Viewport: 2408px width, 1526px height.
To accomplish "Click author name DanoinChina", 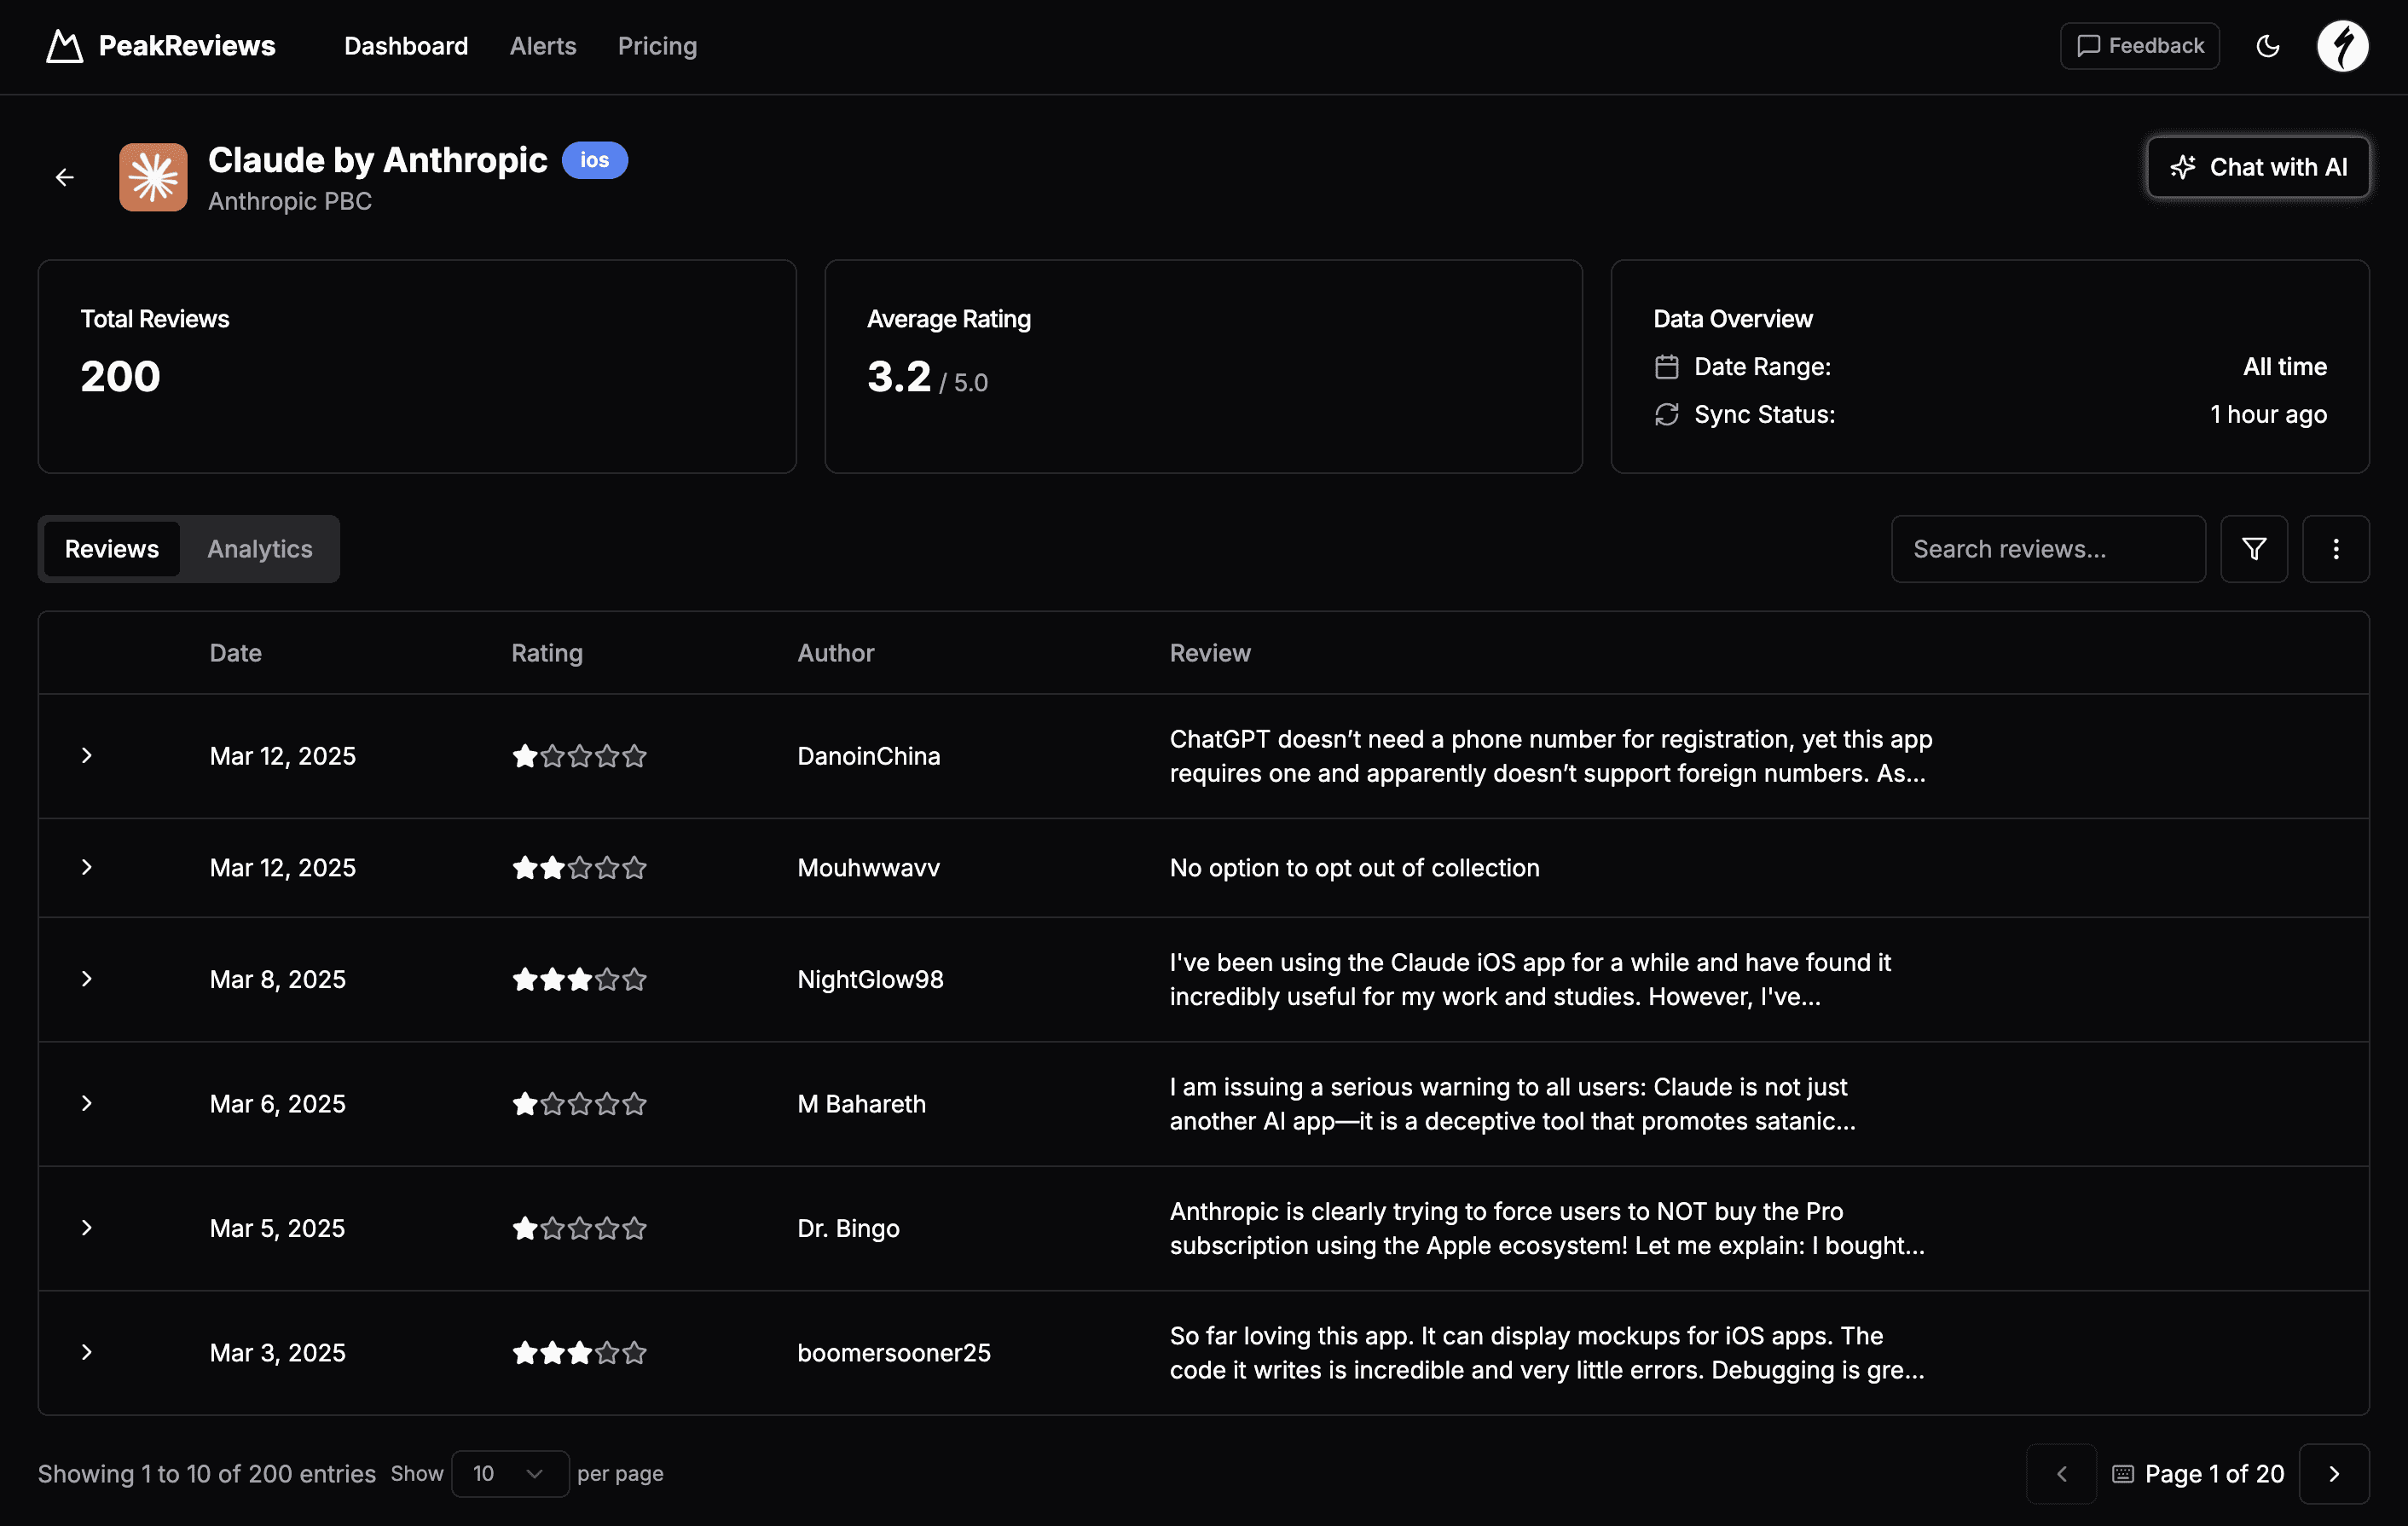I will click(x=869, y=756).
